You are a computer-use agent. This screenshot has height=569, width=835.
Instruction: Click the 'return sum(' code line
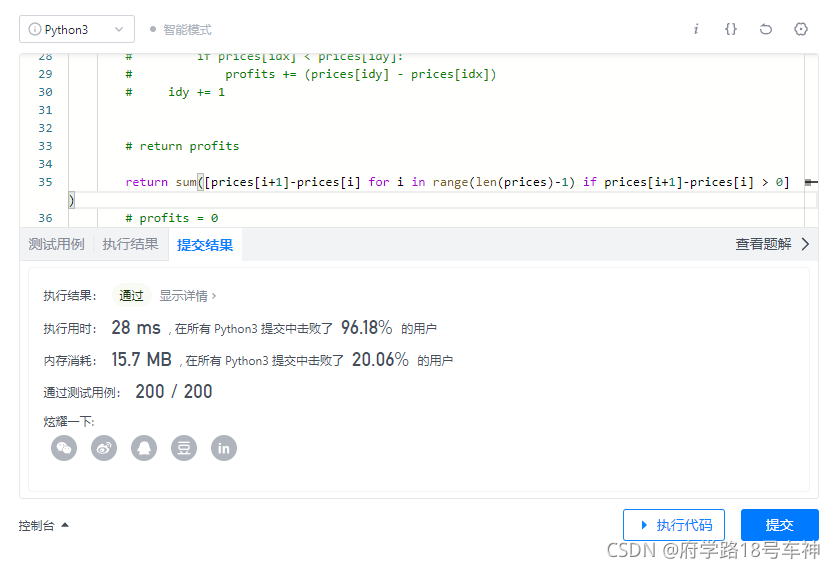tap(457, 182)
